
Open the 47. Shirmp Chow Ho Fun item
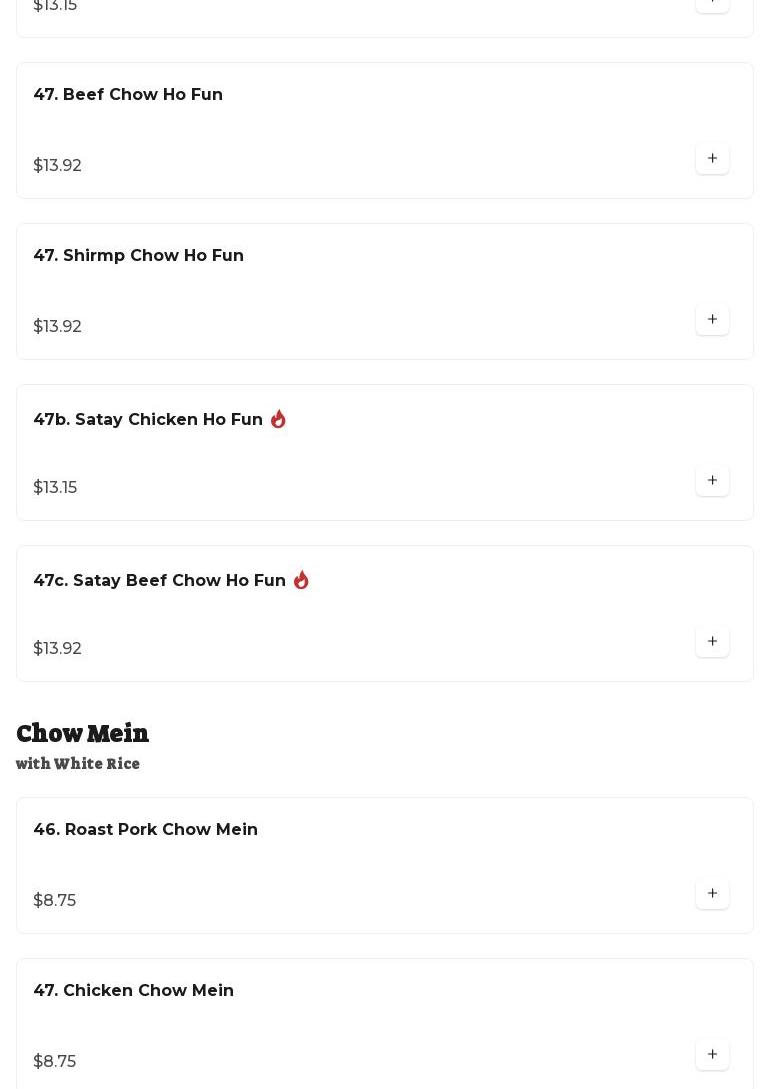click(138, 256)
